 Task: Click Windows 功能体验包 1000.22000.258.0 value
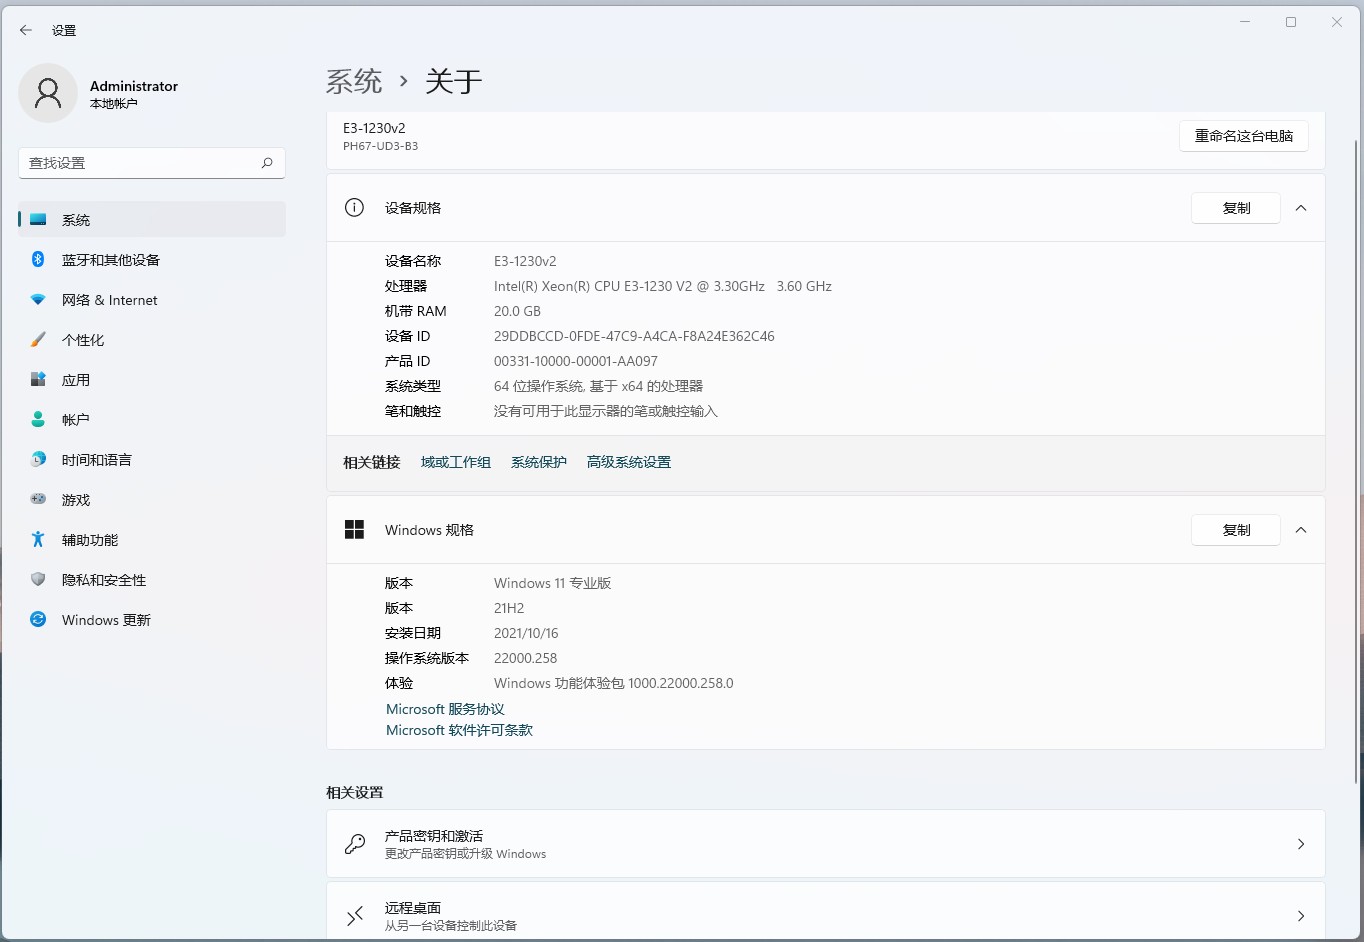tap(614, 683)
